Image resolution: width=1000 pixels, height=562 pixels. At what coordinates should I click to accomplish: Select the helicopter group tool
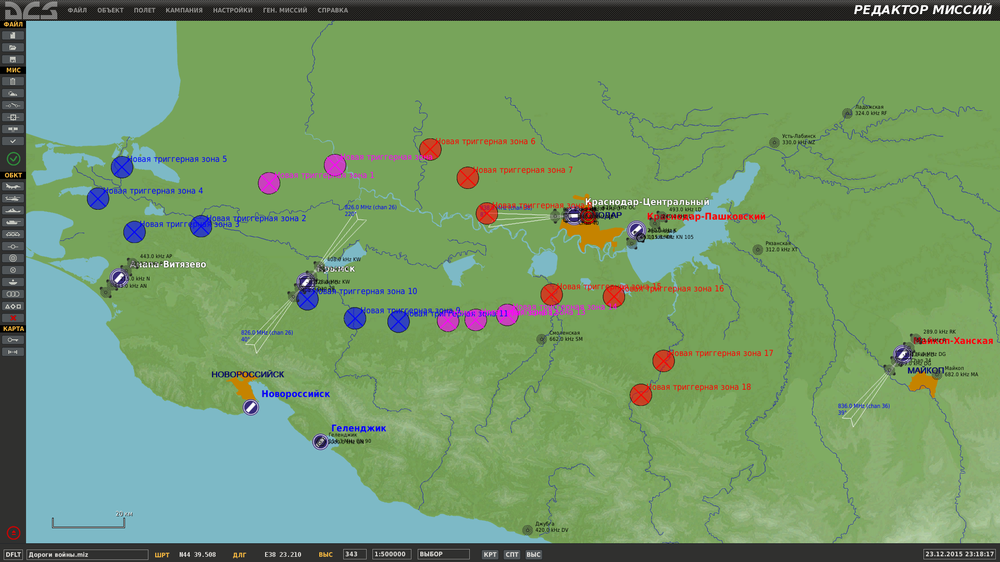pyautogui.click(x=13, y=198)
